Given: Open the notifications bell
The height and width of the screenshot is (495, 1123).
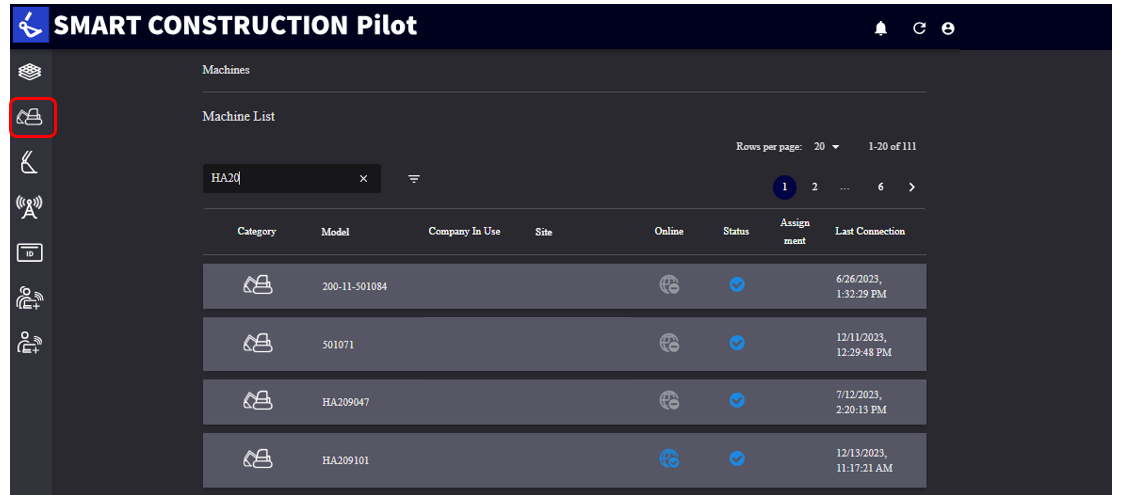Looking at the screenshot, I should (881, 29).
